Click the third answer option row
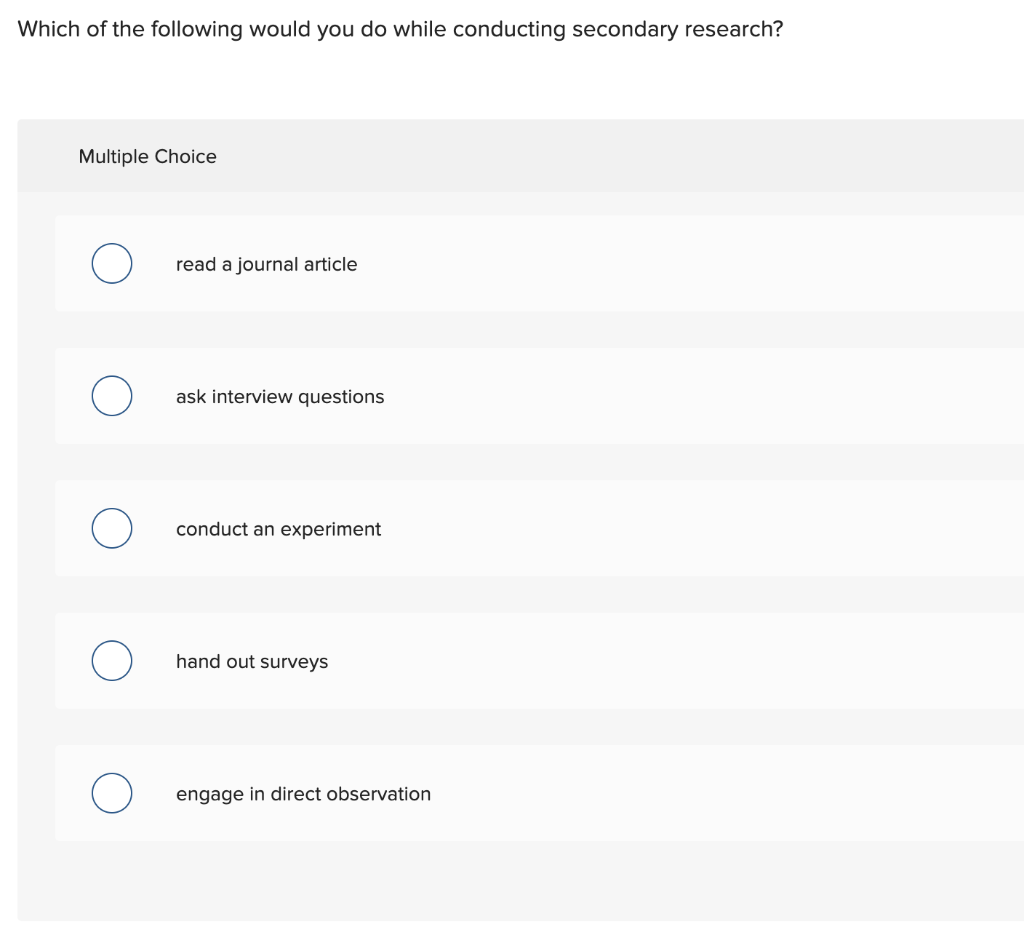Image resolution: width=1024 pixels, height=927 pixels. tap(500, 528)
